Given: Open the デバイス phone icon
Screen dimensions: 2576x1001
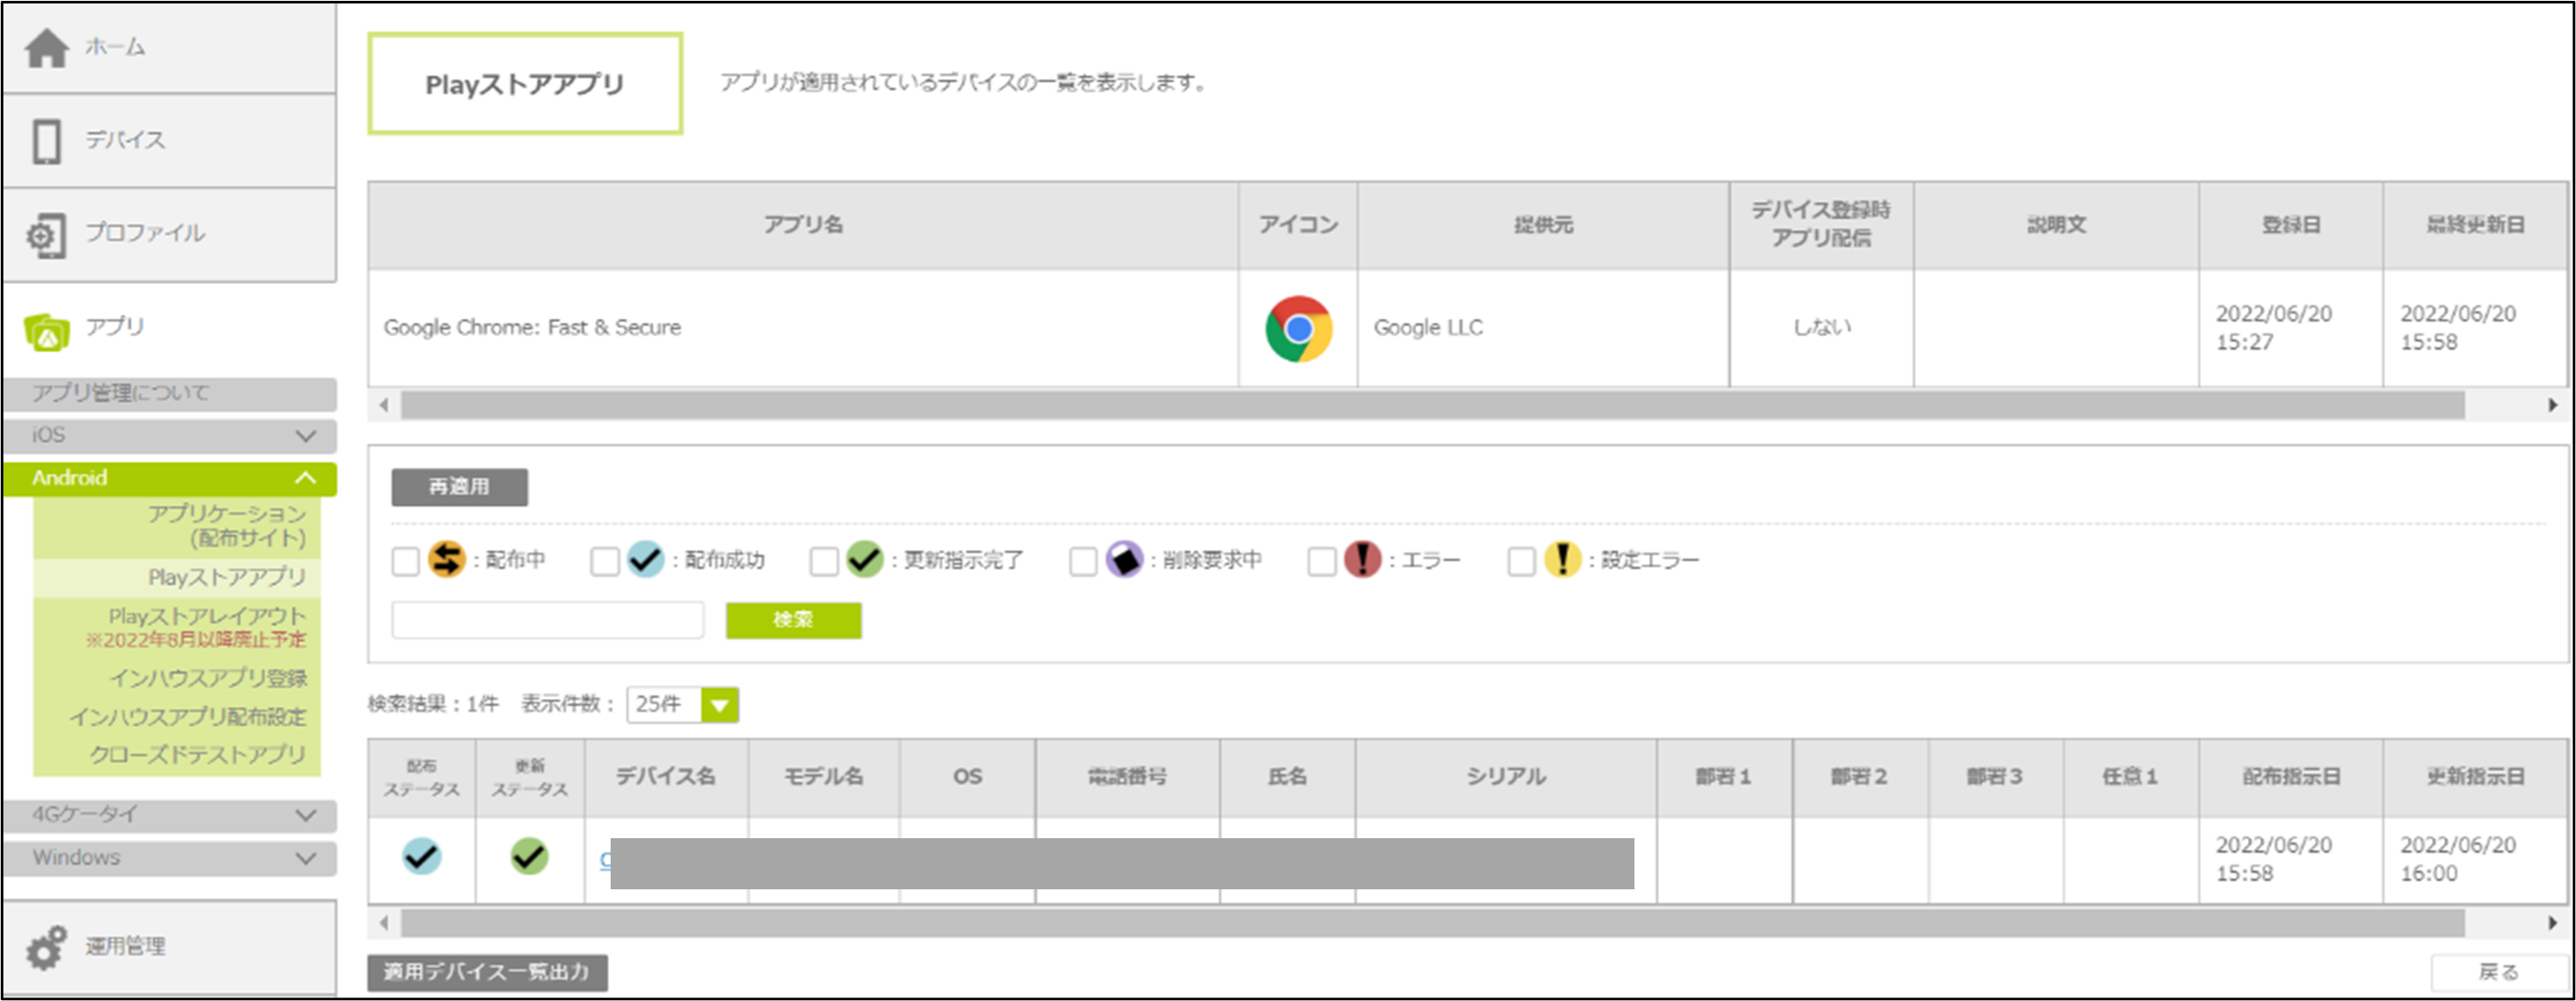Looking at the screenshot, I should [x=46, y=141].
